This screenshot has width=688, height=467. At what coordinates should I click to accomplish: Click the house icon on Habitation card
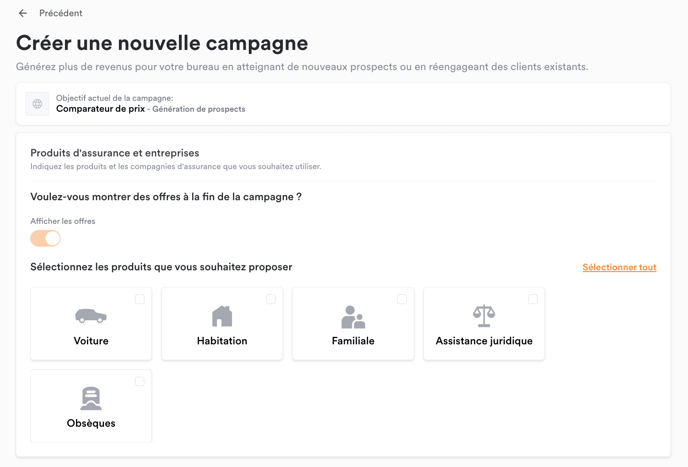tap(222, 316)
